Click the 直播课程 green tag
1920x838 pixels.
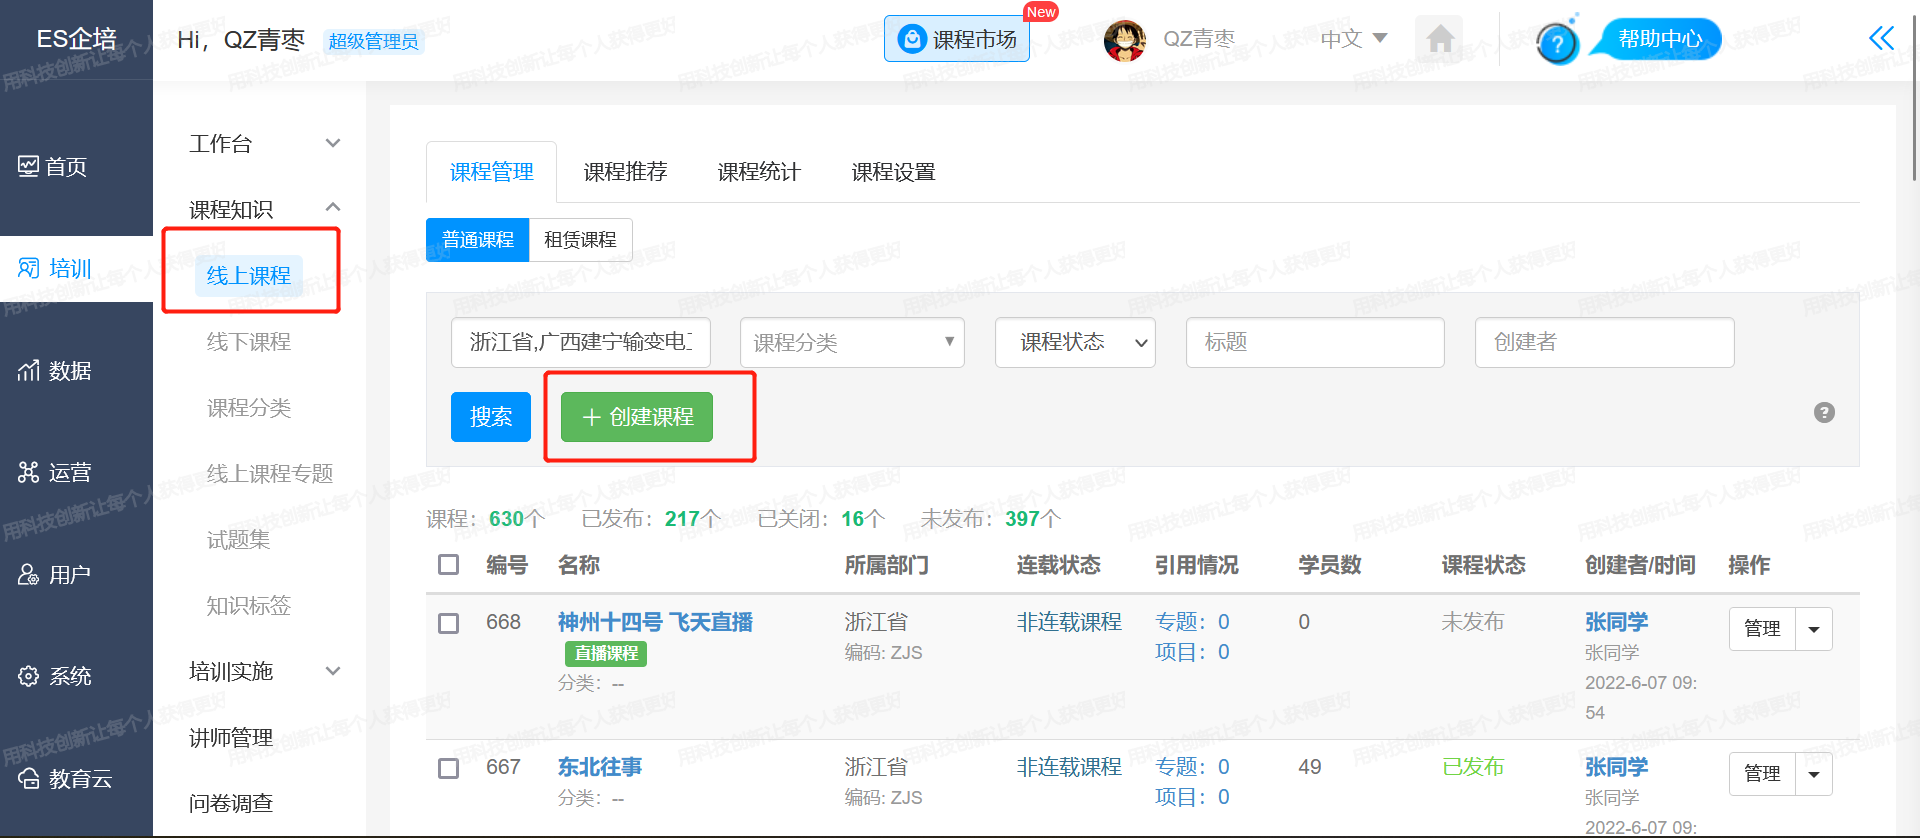coord(606,653)
